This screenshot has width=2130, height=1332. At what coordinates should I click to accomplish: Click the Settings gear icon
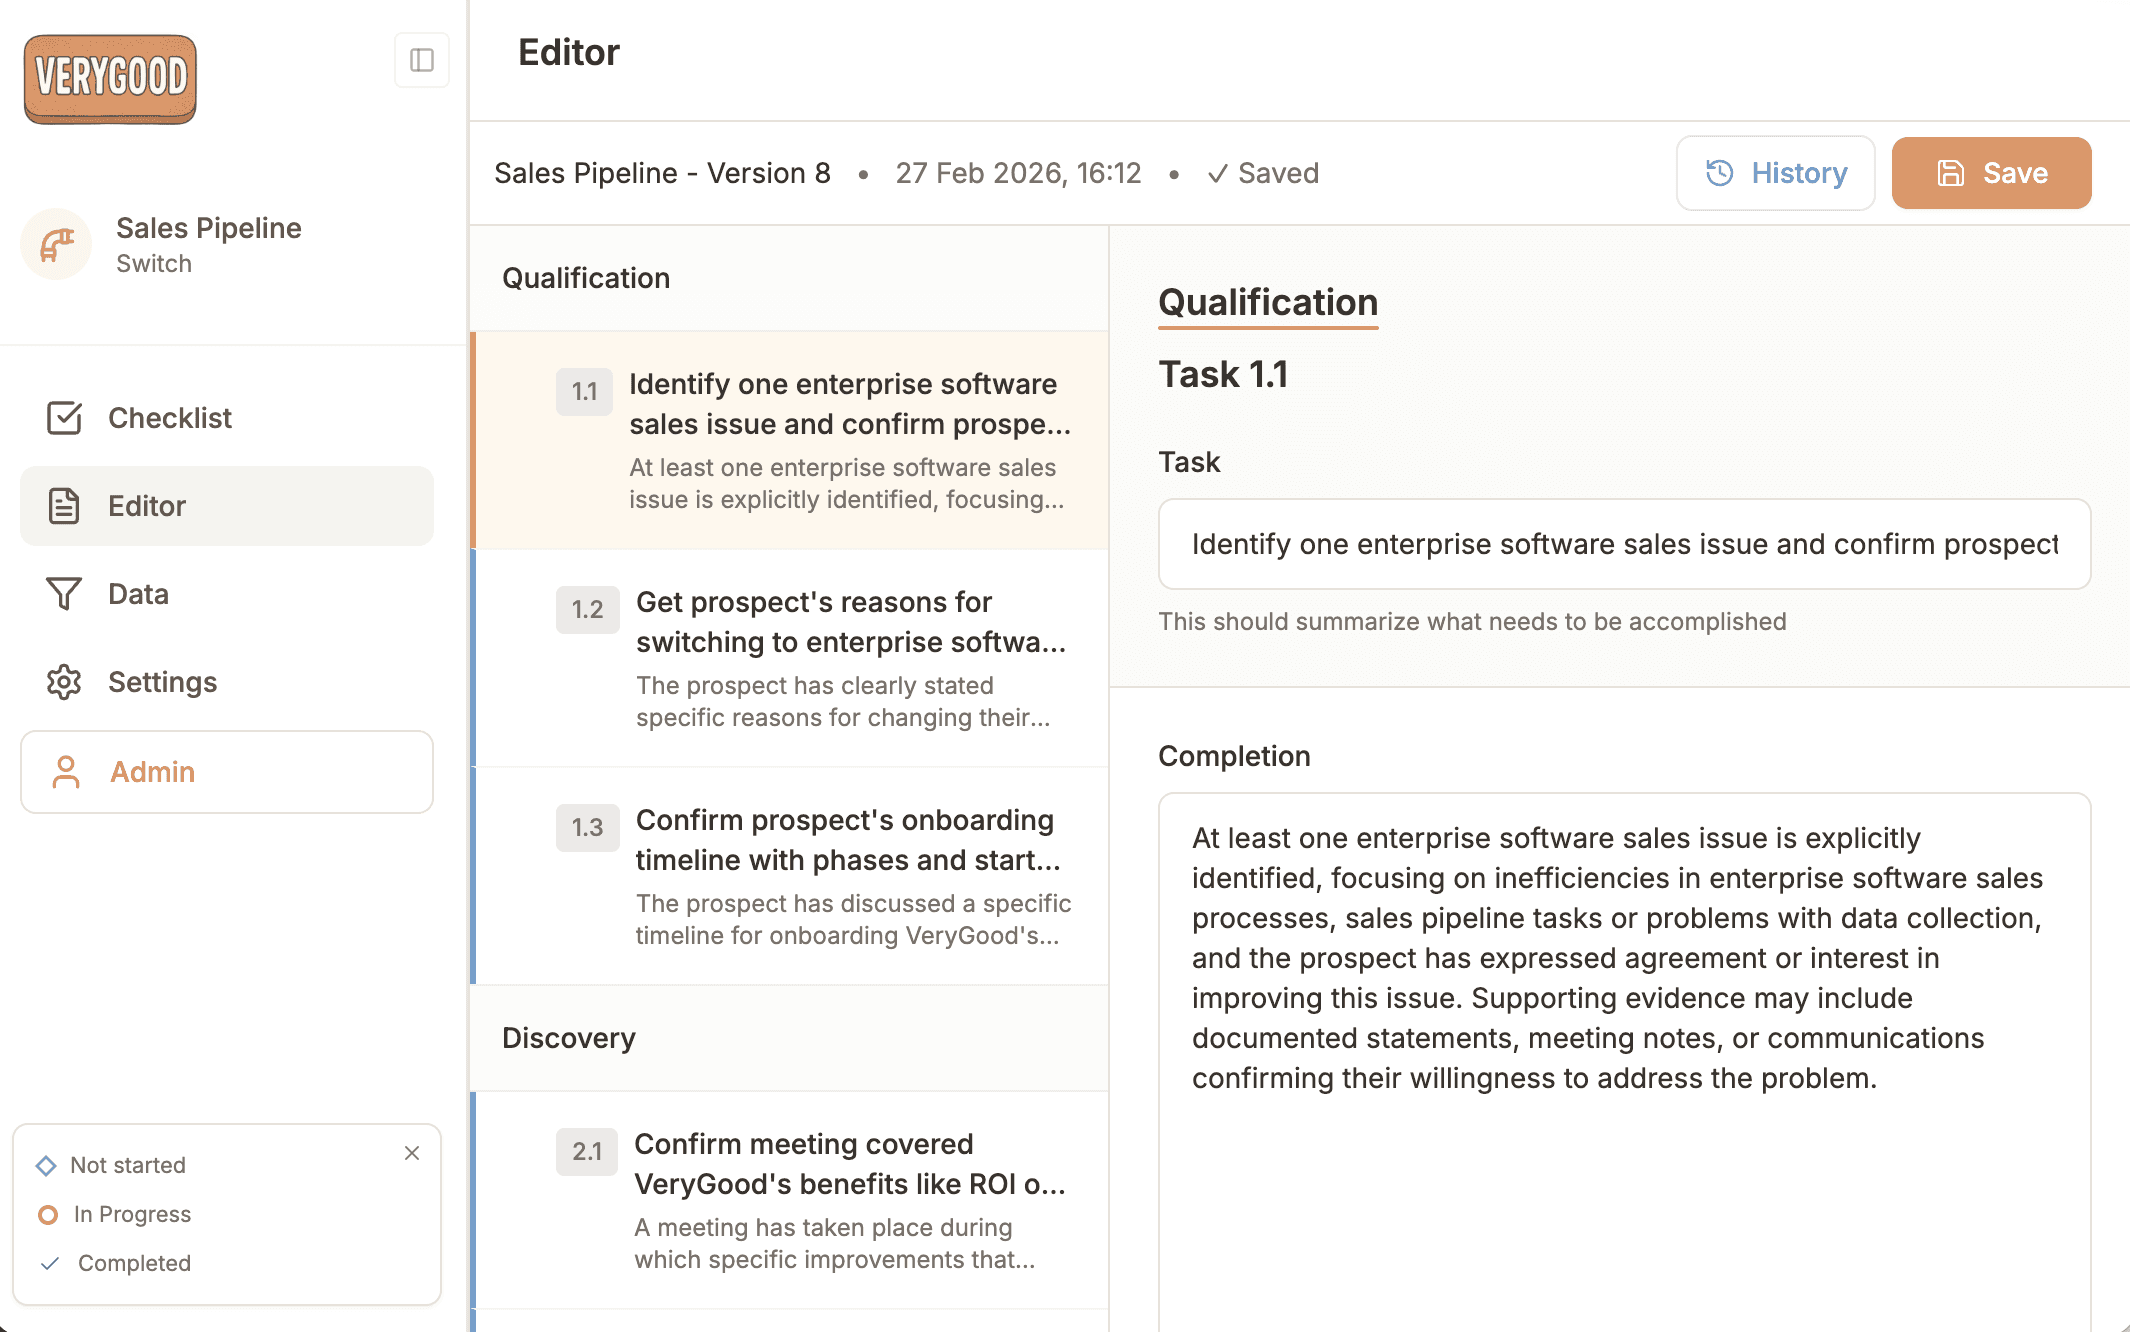point(64,682)
